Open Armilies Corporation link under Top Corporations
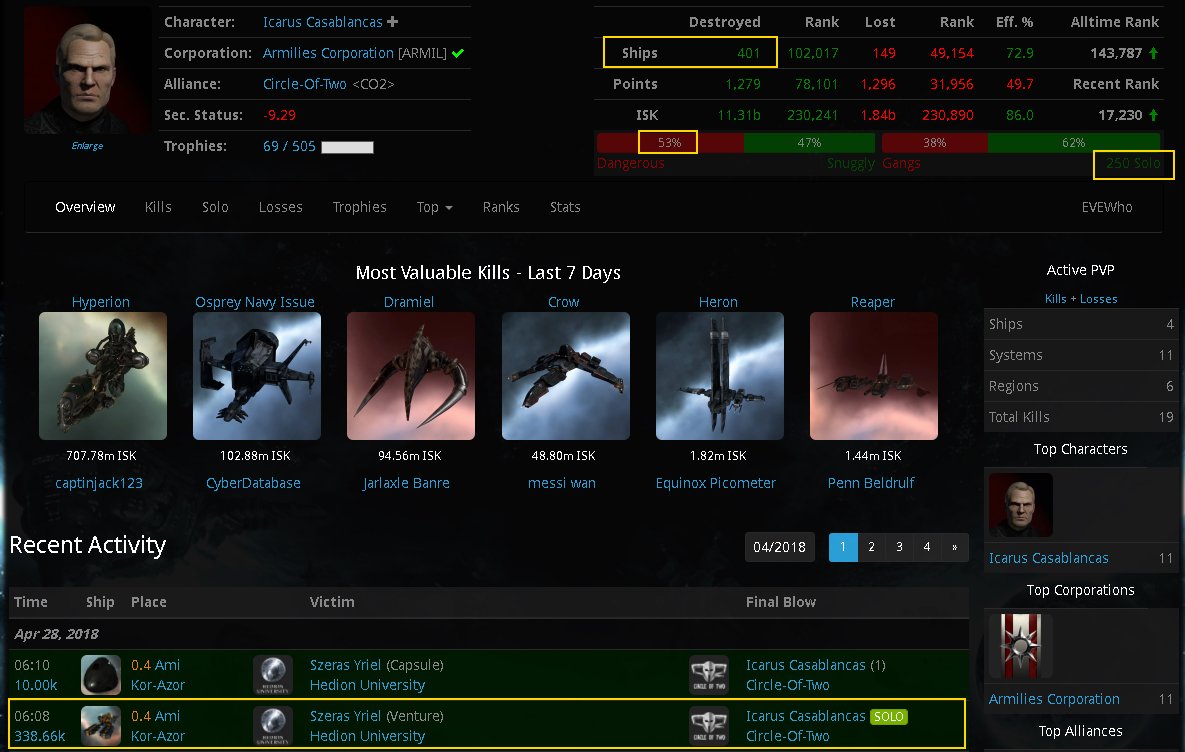This screenshot has width=1185, height=752. click(1054, 699)
